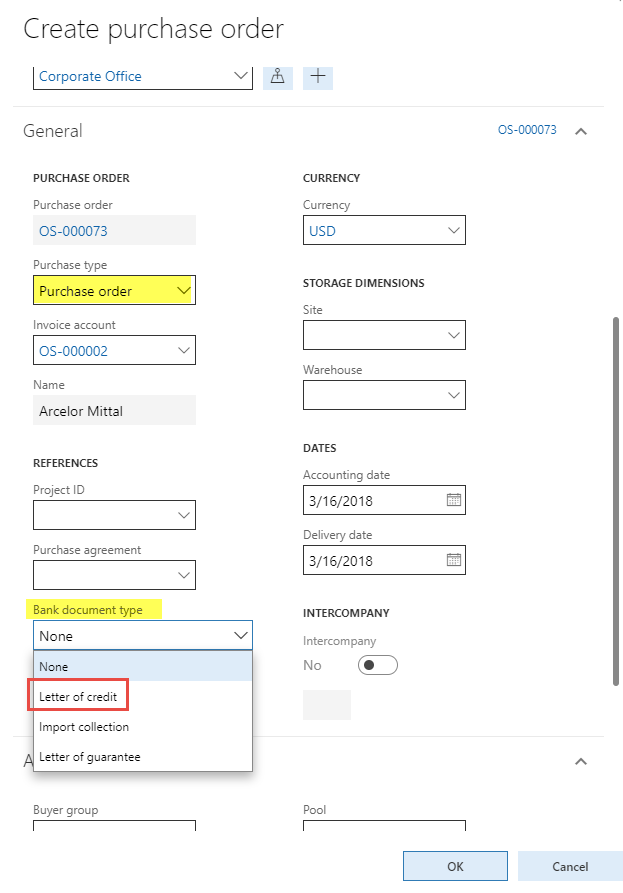
Task: Click into the Project ID field
Action: [x=104, y=515]
